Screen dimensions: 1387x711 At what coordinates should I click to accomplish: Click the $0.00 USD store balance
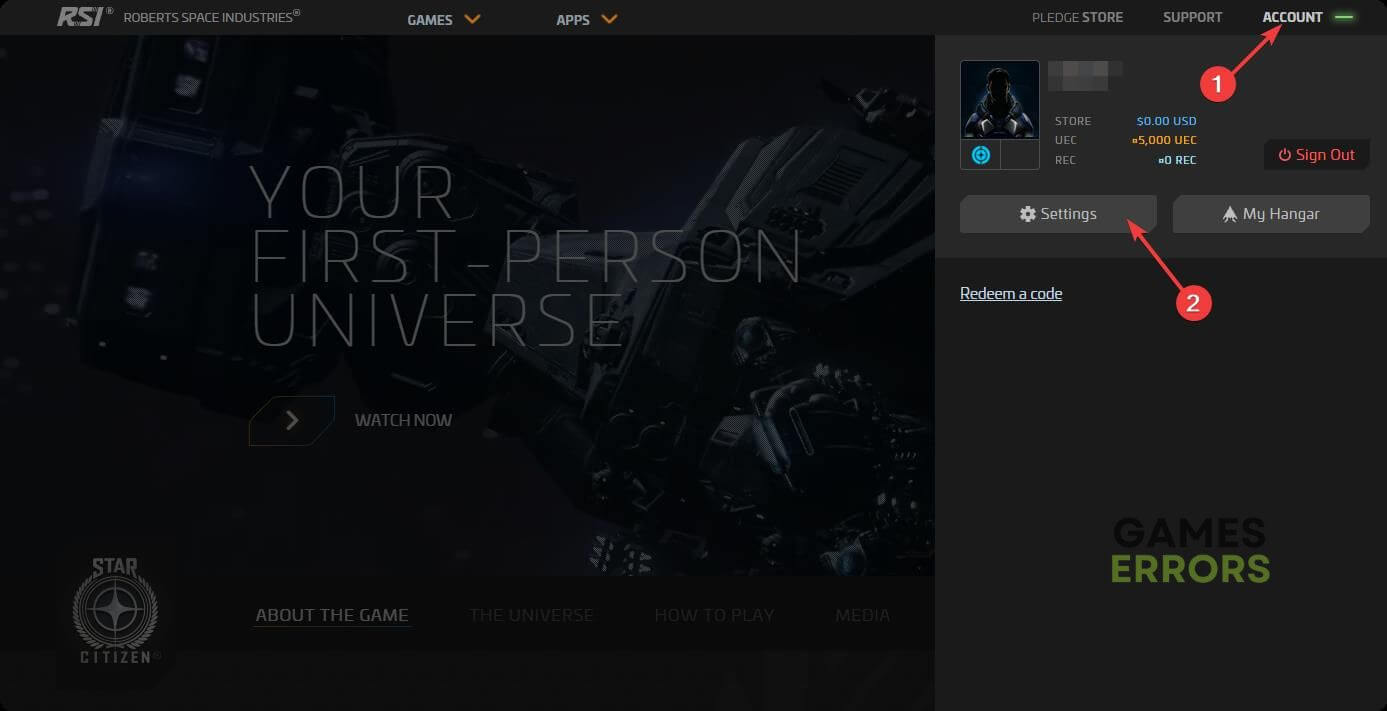(x=1166, y=121)
